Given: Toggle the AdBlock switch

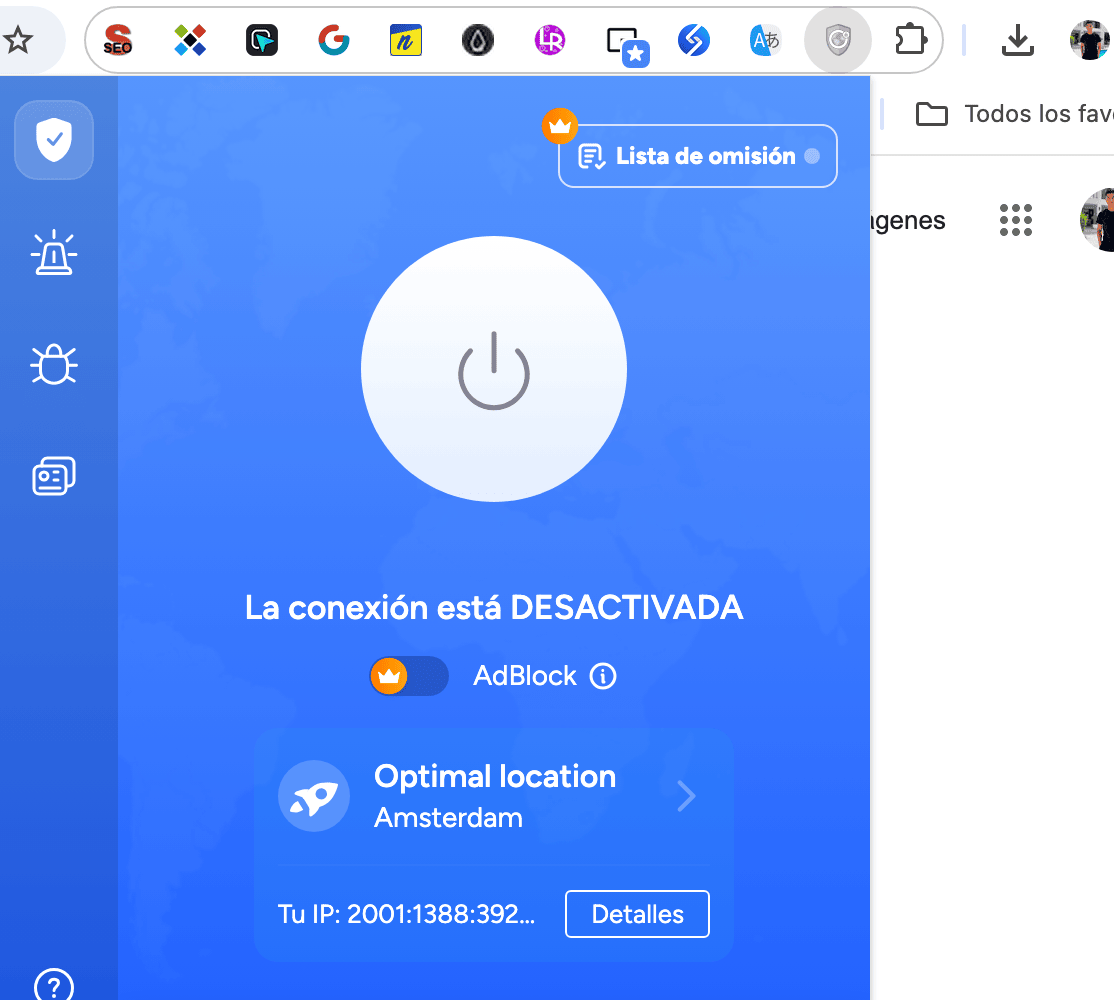Looking at the screenshot, I should tap(408, 676).
